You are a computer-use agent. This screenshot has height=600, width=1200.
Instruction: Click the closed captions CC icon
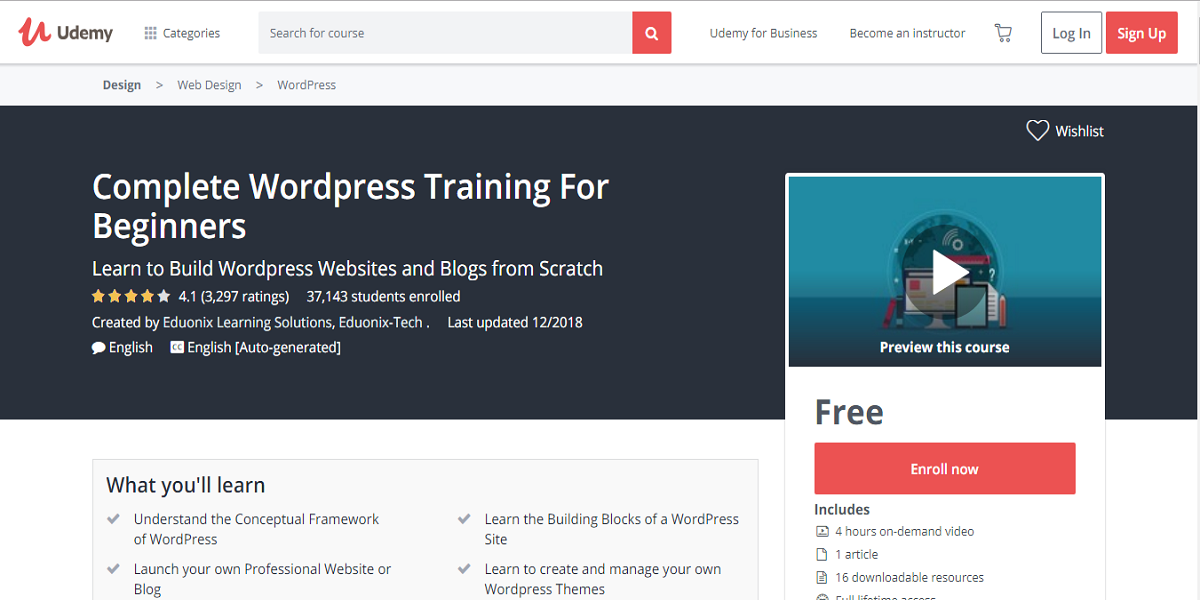177,347
